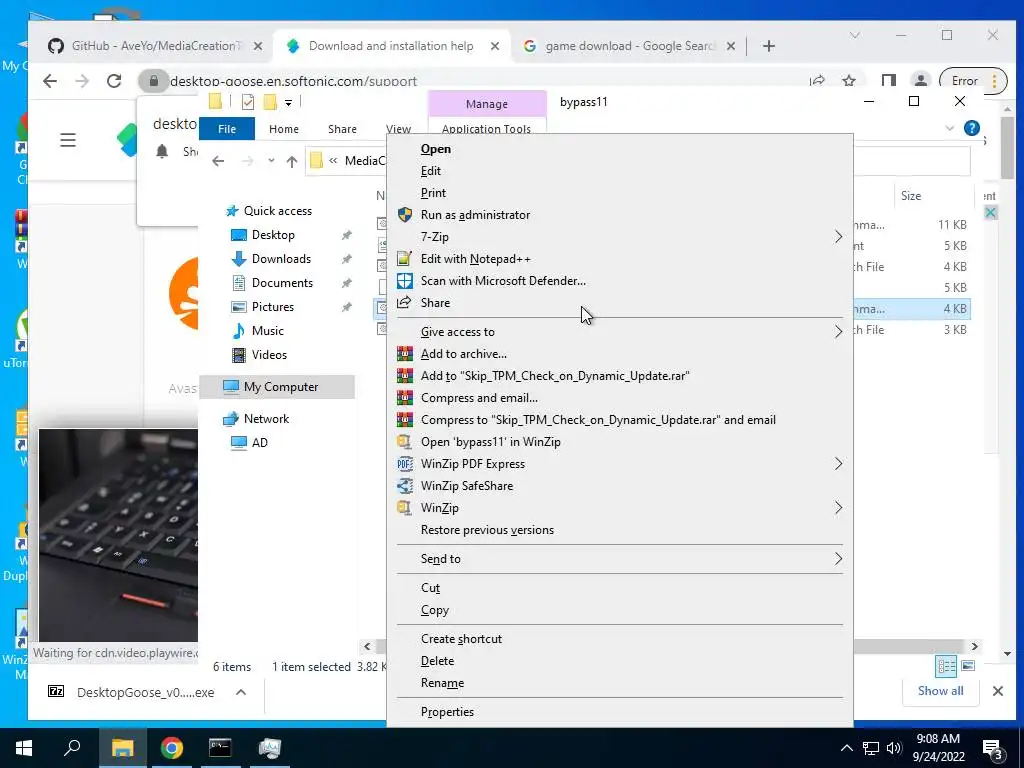The height and width of the screenshot is (768, 1024).
Task: Select My Computer in navigation pane
Action: click(278, 387)
